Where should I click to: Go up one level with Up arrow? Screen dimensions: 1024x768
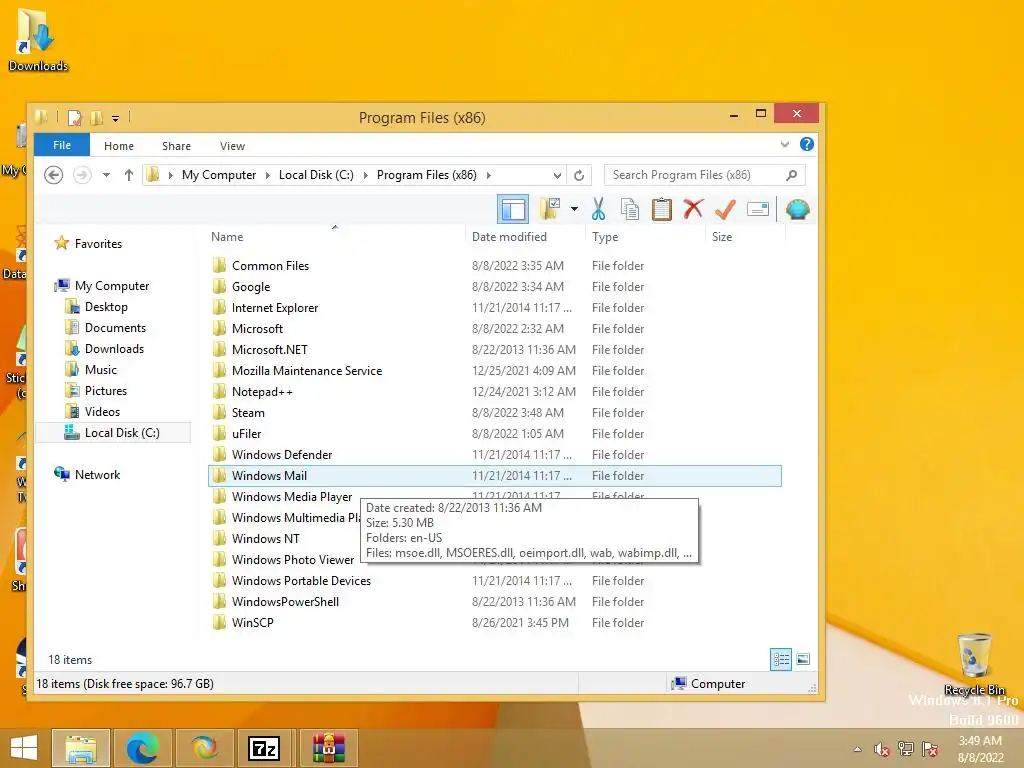click(129, 175)
